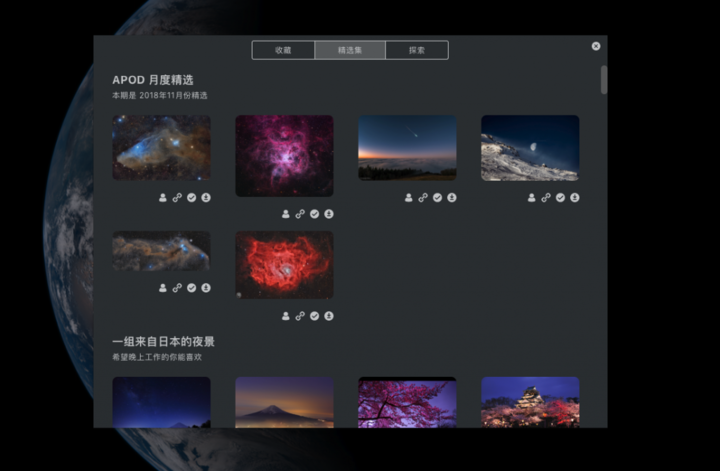The width and height of the screenshot is (720, 471).
Task: Set the blue nebula photo as wallpaper via checkmark
Action: (191, 197)
